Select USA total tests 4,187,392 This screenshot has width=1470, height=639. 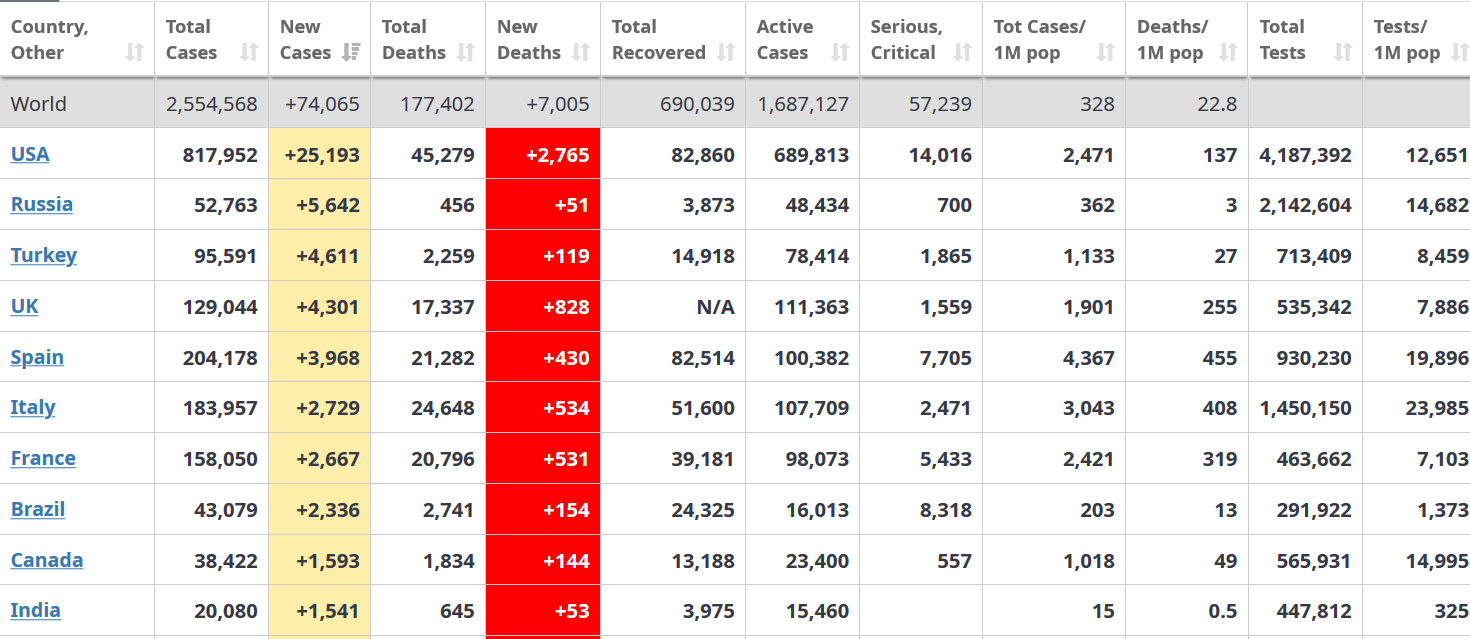(1306, 155)
